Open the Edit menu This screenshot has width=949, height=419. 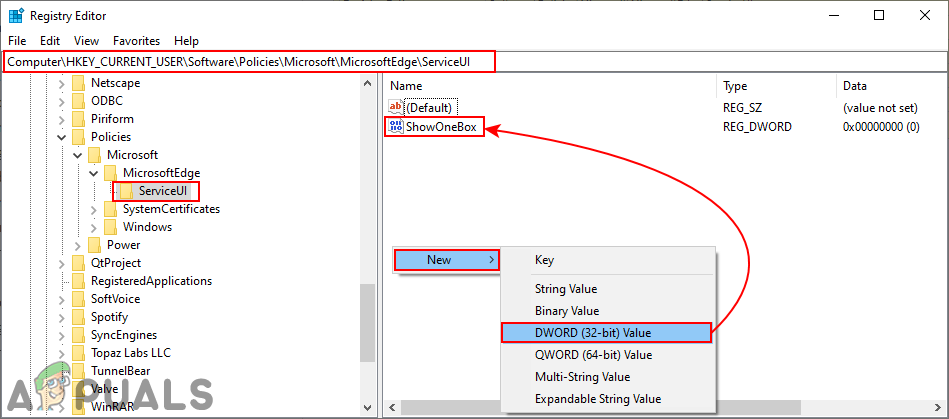pyautogui.click(x=50, y=41)
